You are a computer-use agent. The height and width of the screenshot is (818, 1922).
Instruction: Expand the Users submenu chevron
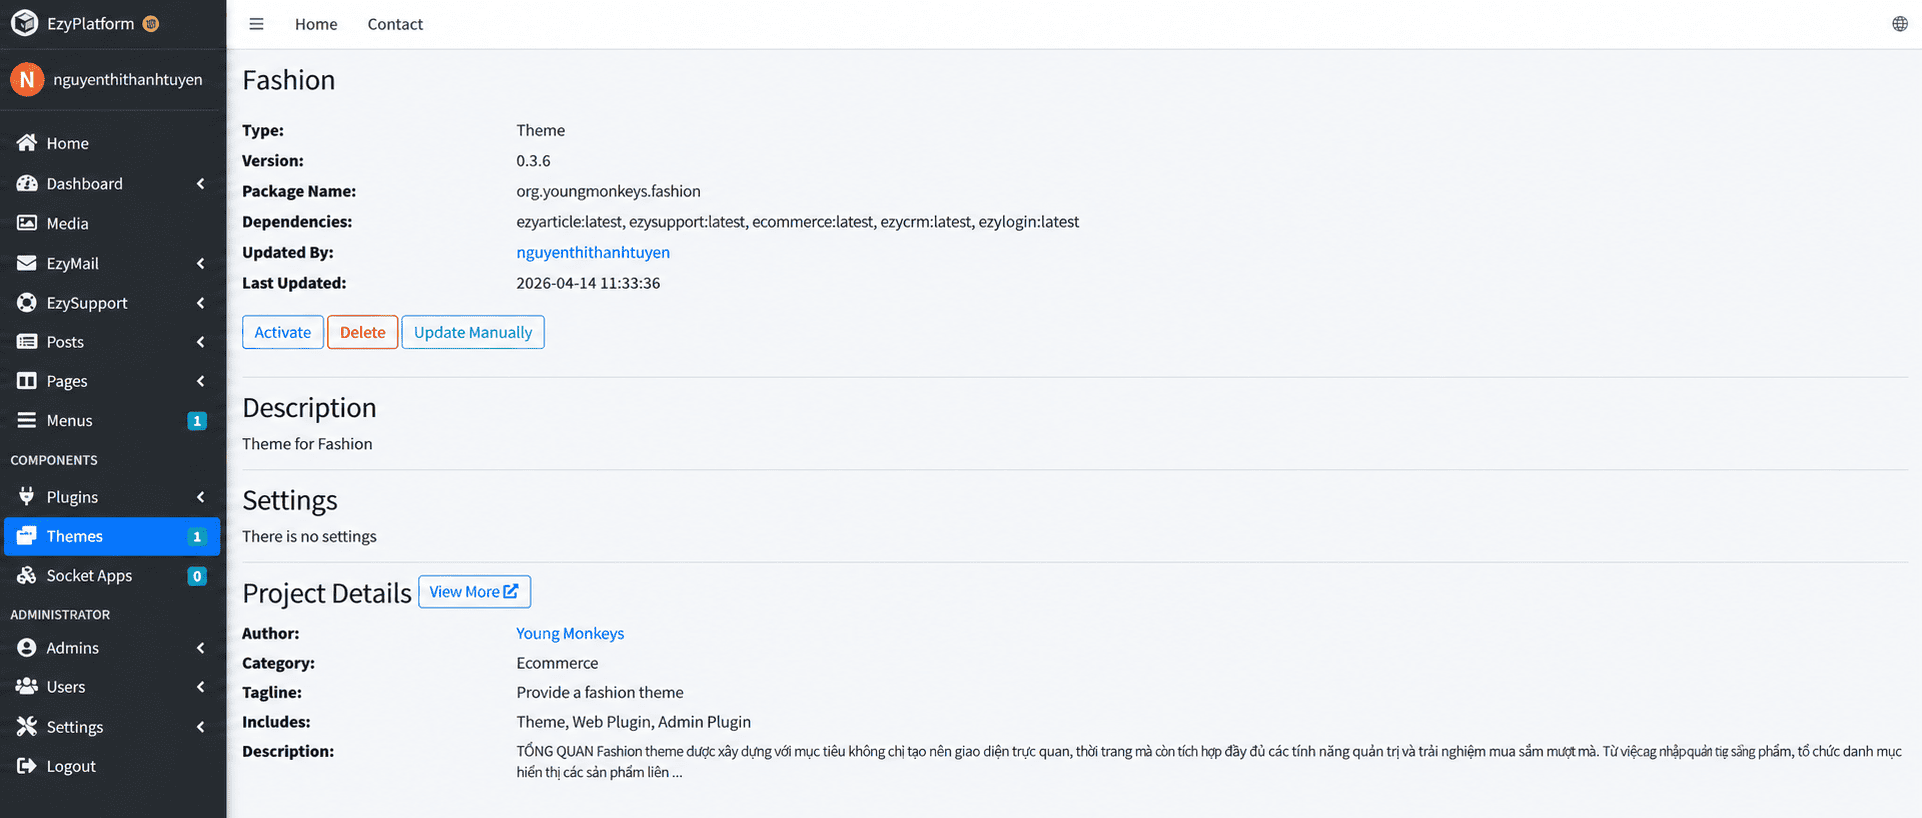[200, 686]
